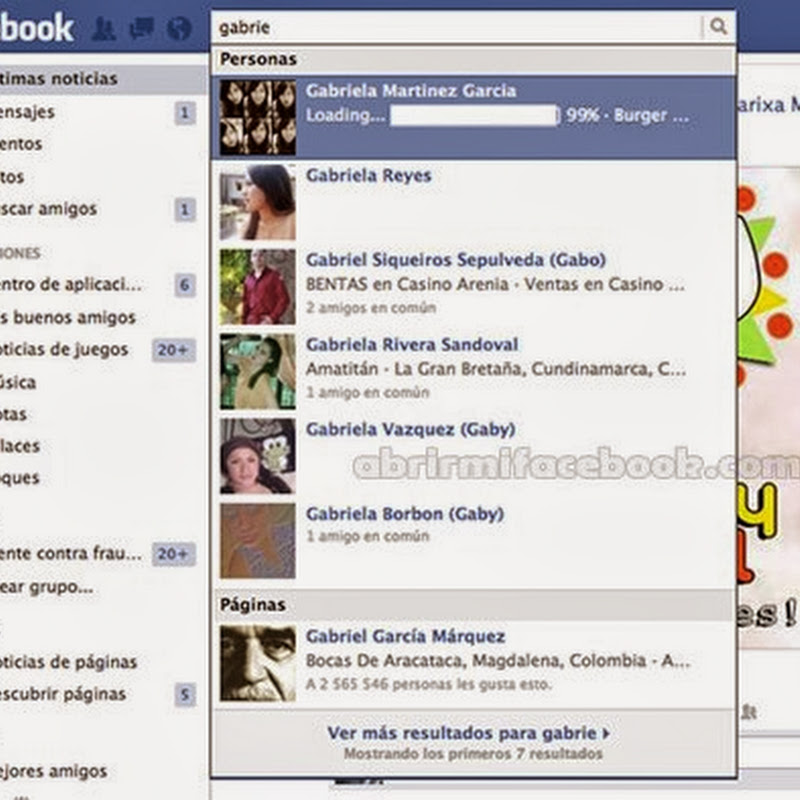Image resolution: width=800 pixels, height=800 pixels.
Task: Open Gabriel García Márquez page thumbnail
Action: (x=258, y=663)
